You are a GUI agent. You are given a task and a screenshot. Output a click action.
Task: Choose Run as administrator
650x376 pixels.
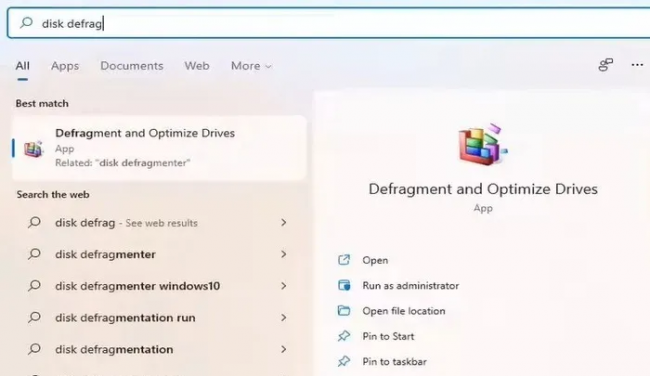[410, 286]
